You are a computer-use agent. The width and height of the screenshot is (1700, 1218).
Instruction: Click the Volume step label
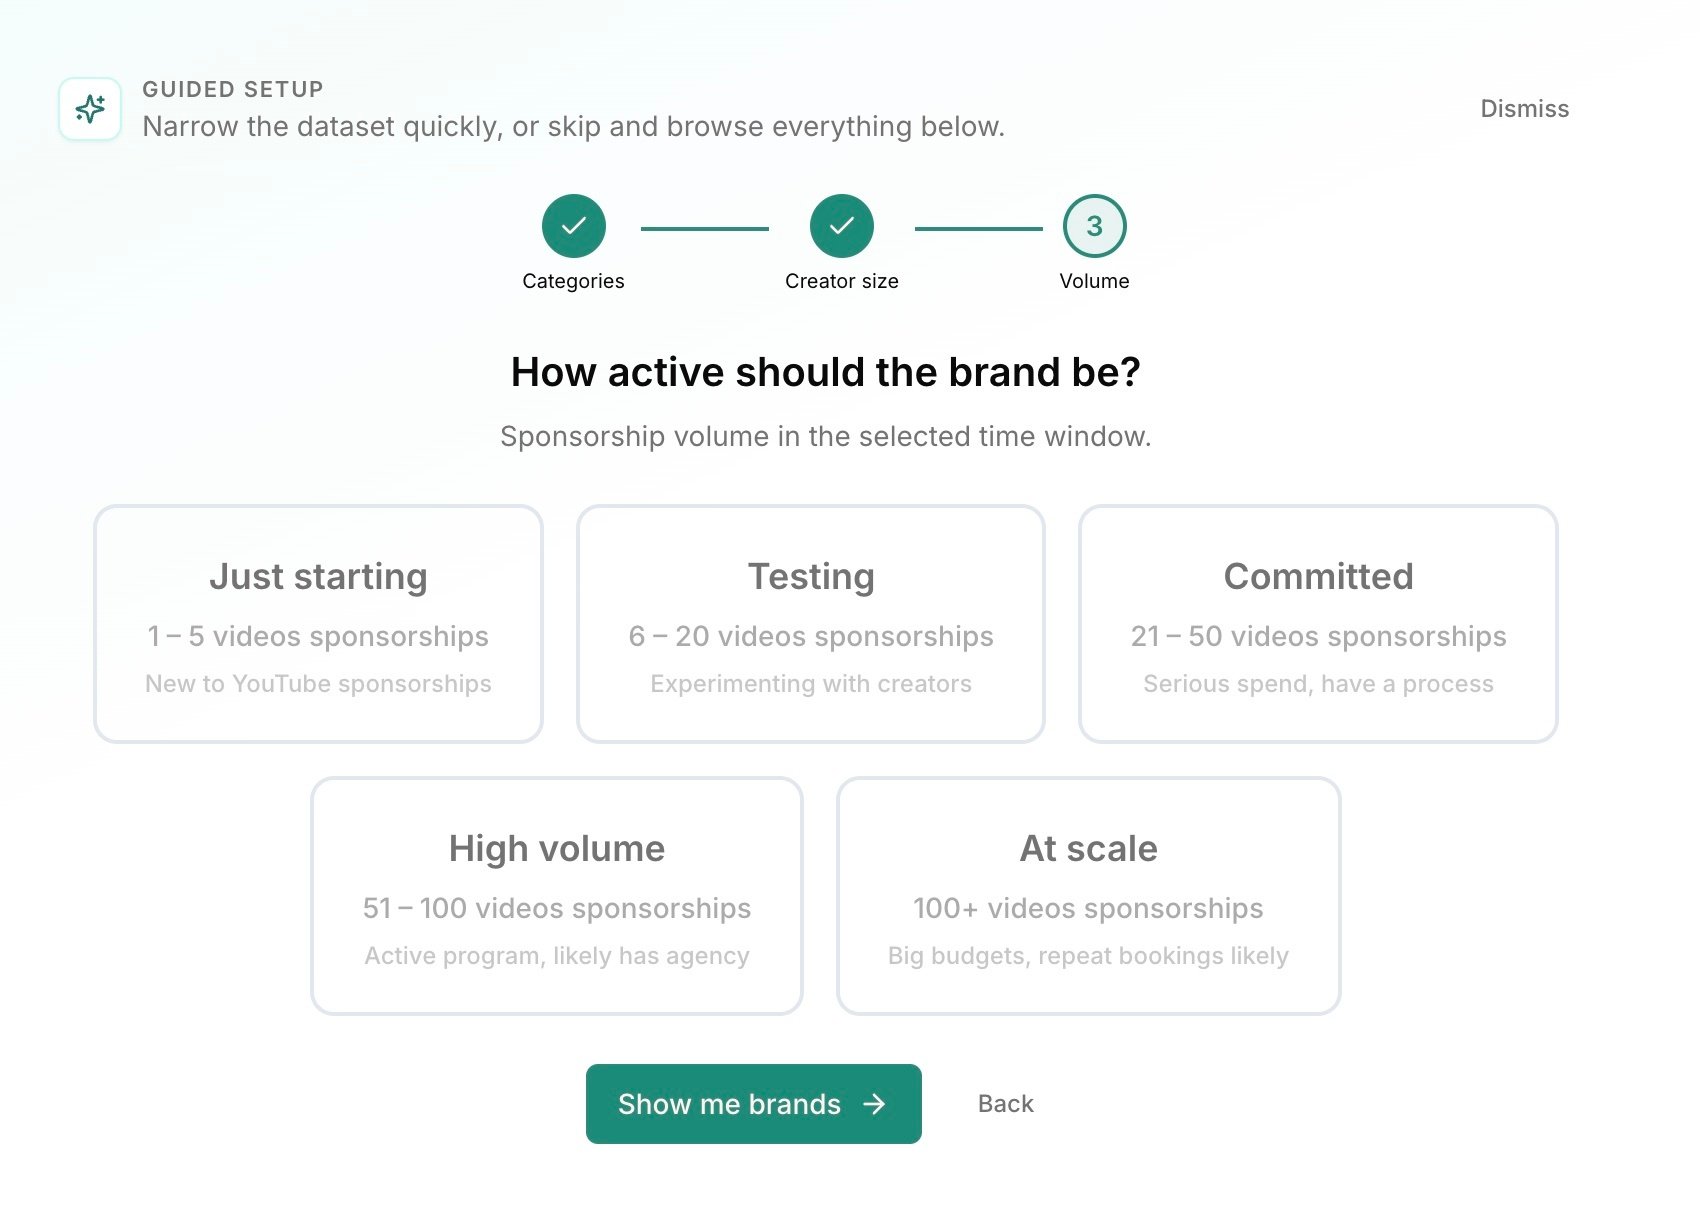pos(1095,281)
